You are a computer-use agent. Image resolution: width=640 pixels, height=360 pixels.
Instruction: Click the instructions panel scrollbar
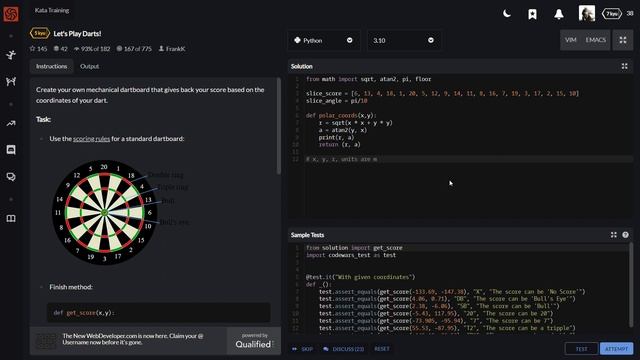[x=279, y=127]
